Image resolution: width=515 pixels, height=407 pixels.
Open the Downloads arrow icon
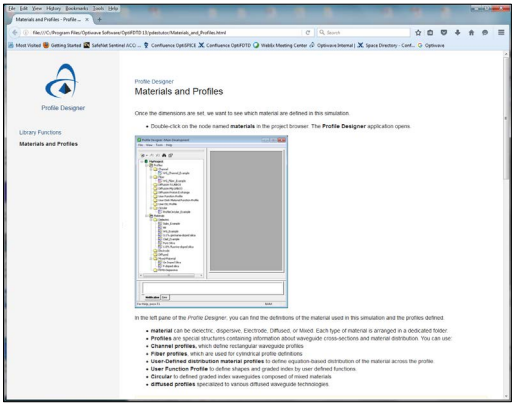click(x=457, y=33)
